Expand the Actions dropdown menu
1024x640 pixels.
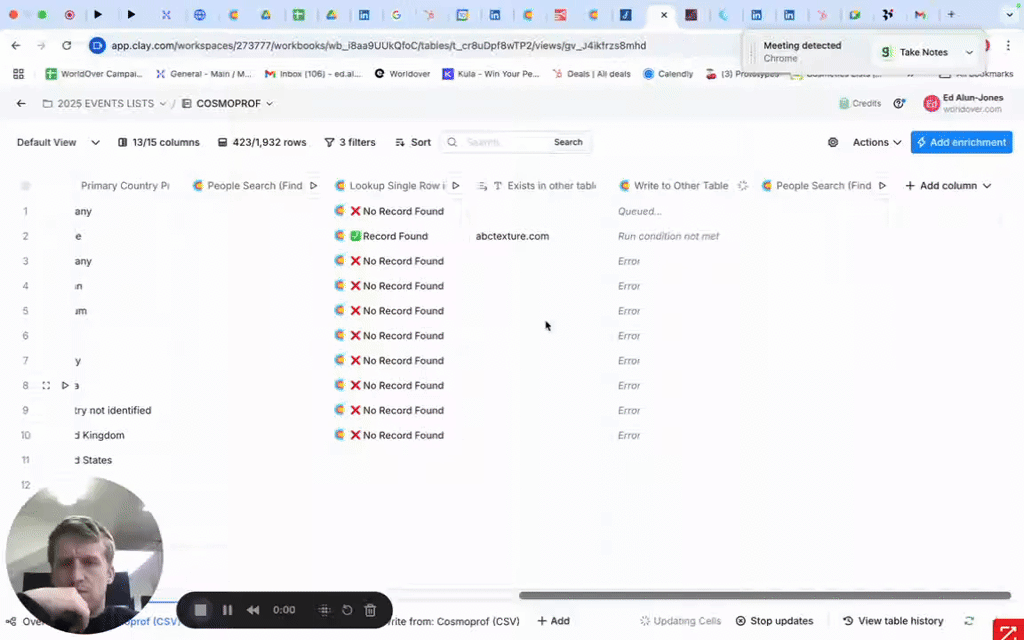tap(877, 143)
